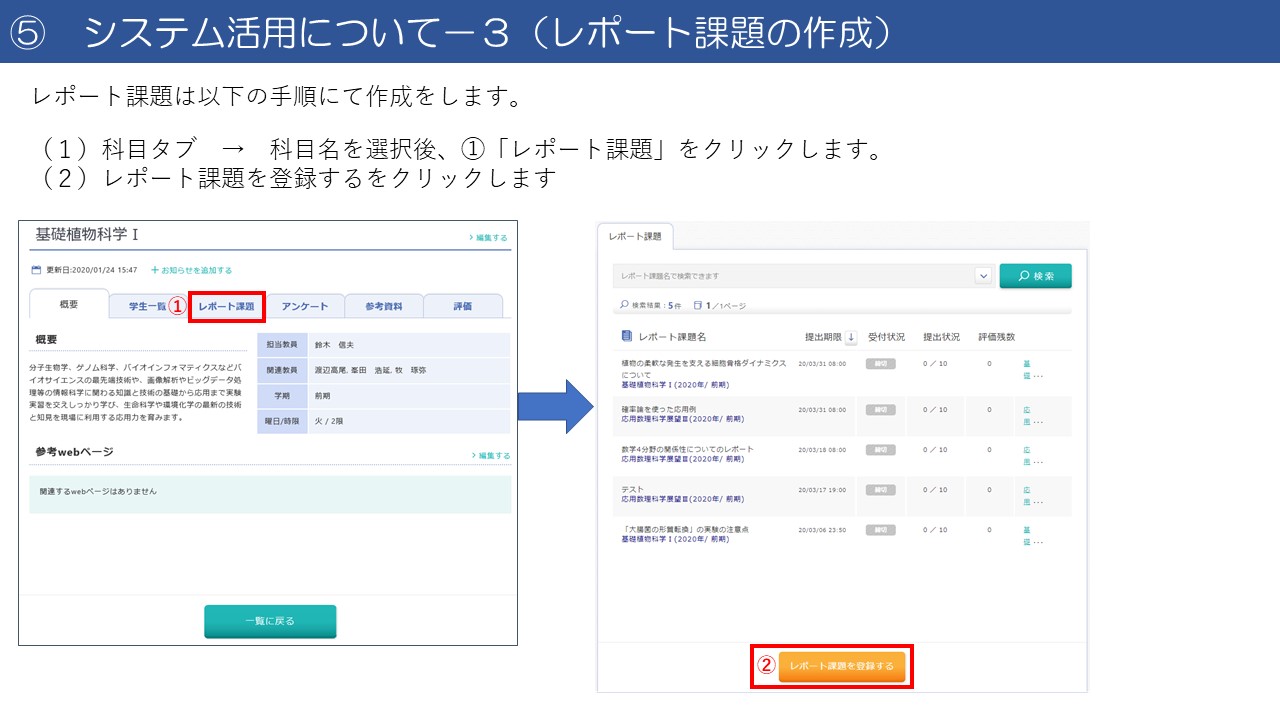Click the 評価残数 column header
This screenshot has width=1280, height=720.
(996, 337)
